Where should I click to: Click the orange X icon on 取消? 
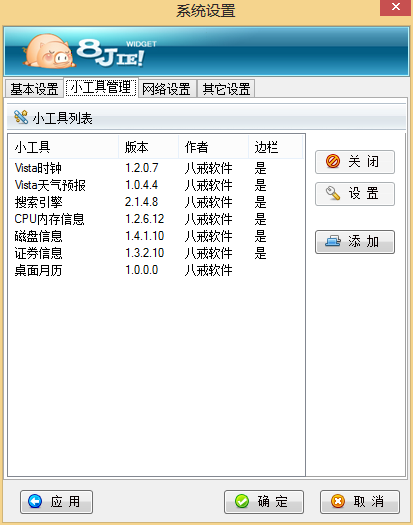[338, 501]
